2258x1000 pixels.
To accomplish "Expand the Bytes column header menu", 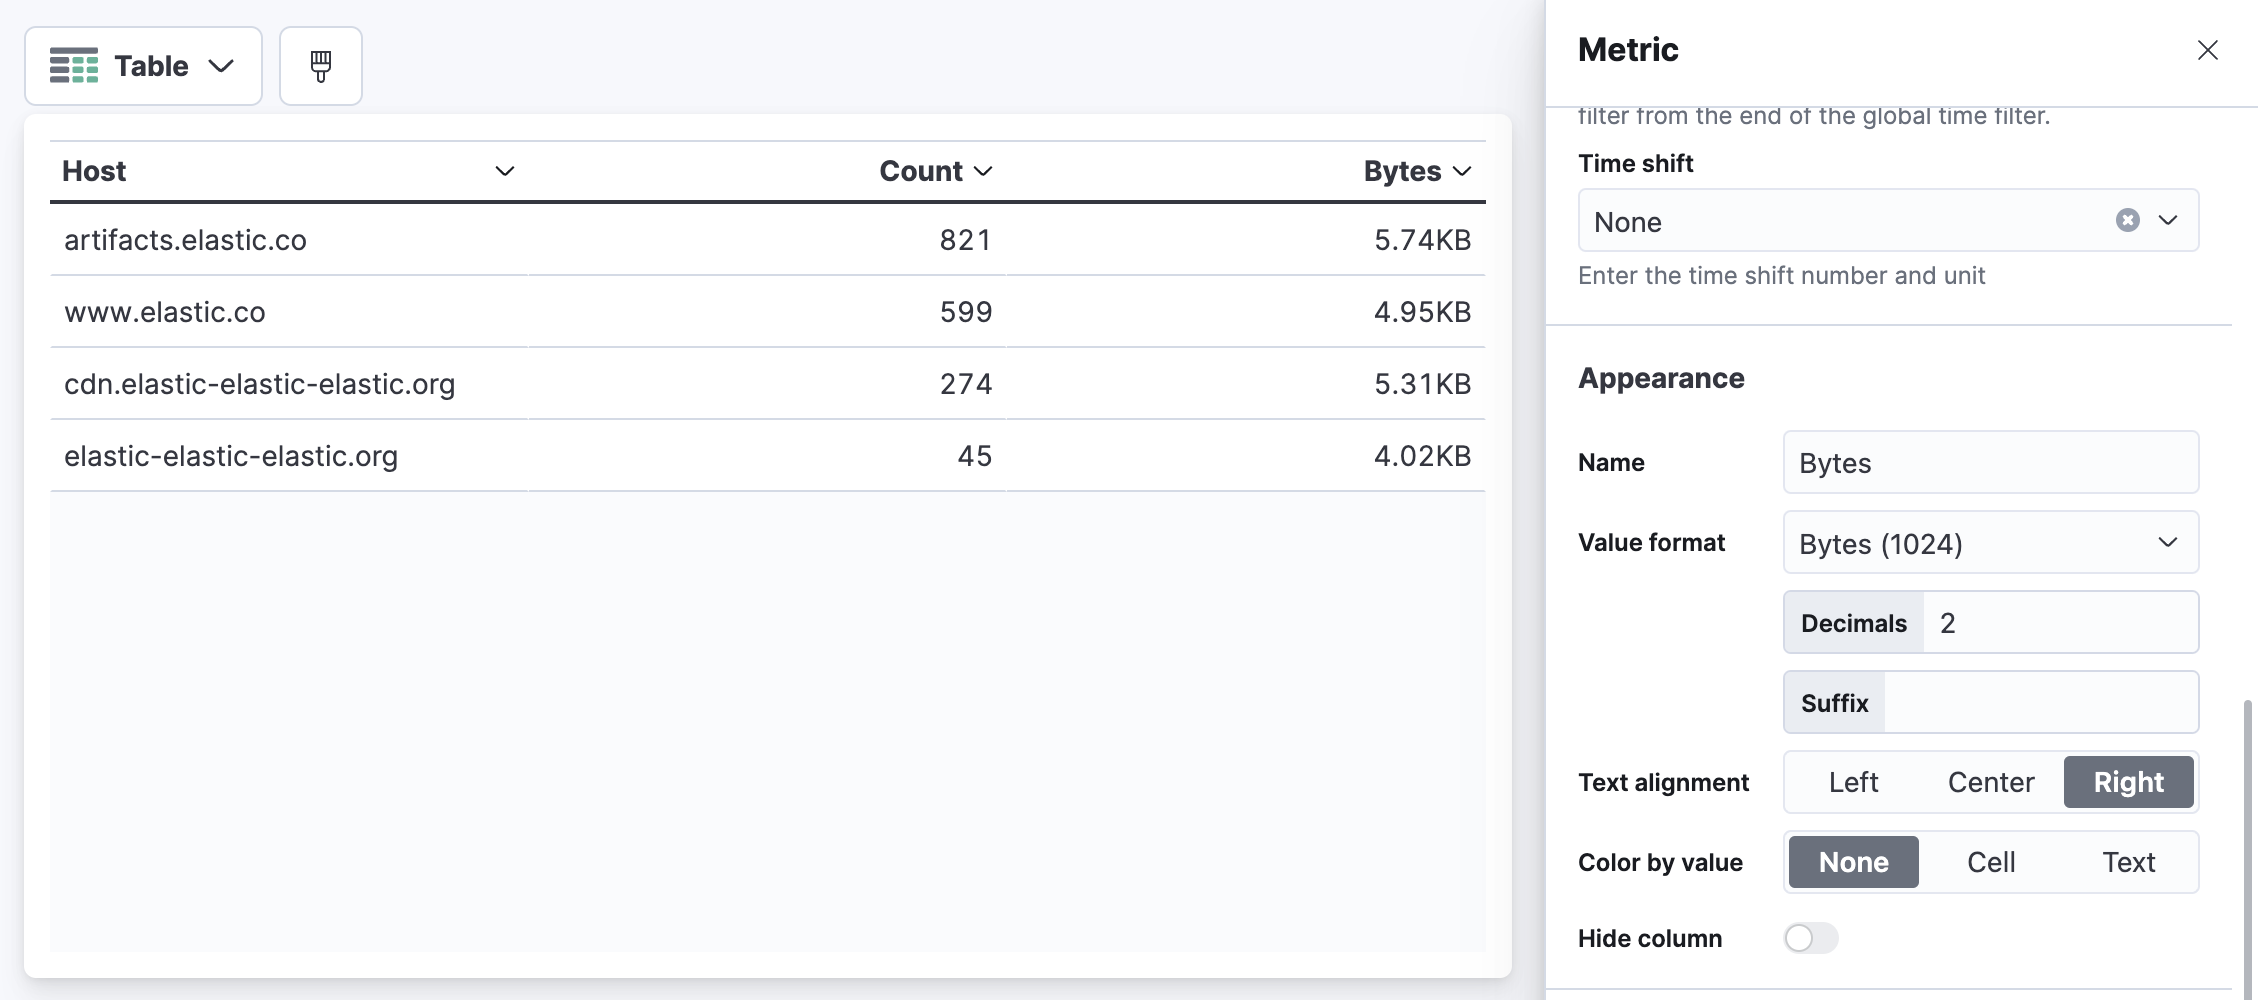I will point(1462,171).
